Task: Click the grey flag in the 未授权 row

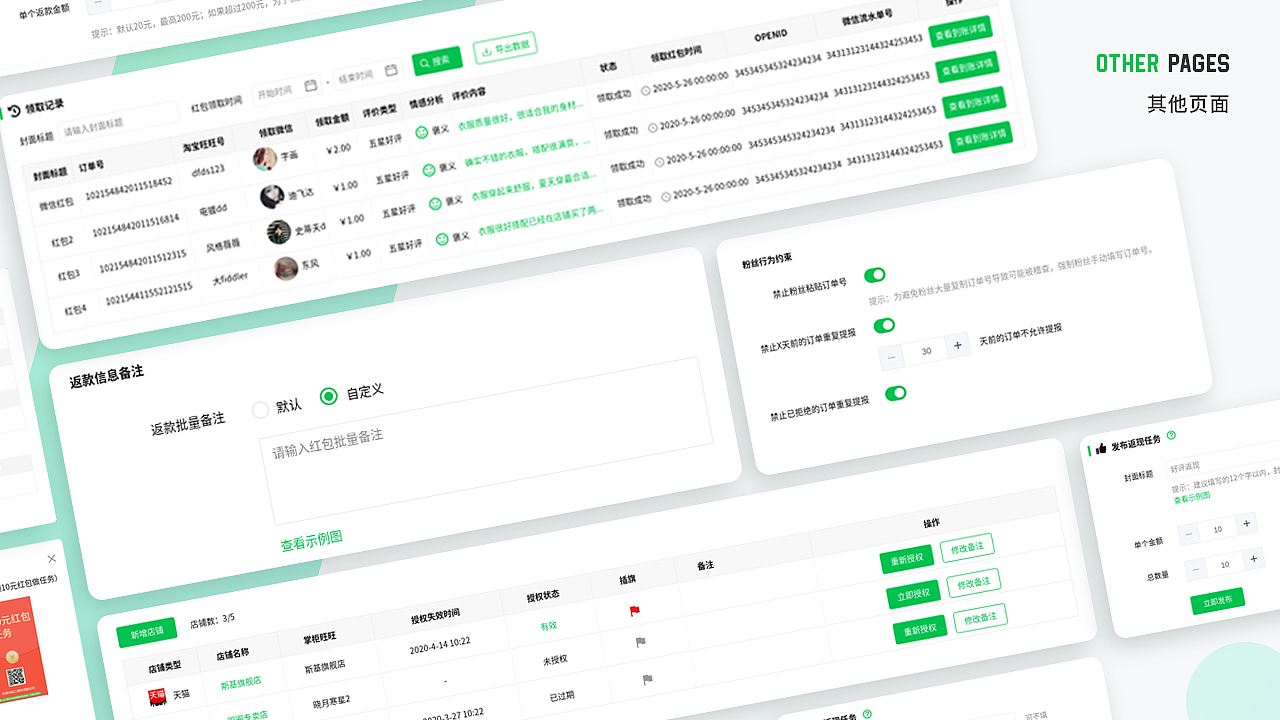Action: tap(640, 643)
